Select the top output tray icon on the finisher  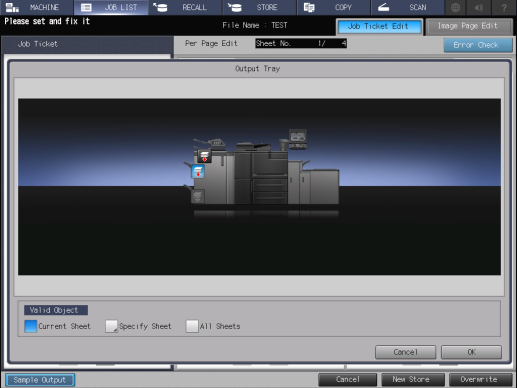(204, 156)
